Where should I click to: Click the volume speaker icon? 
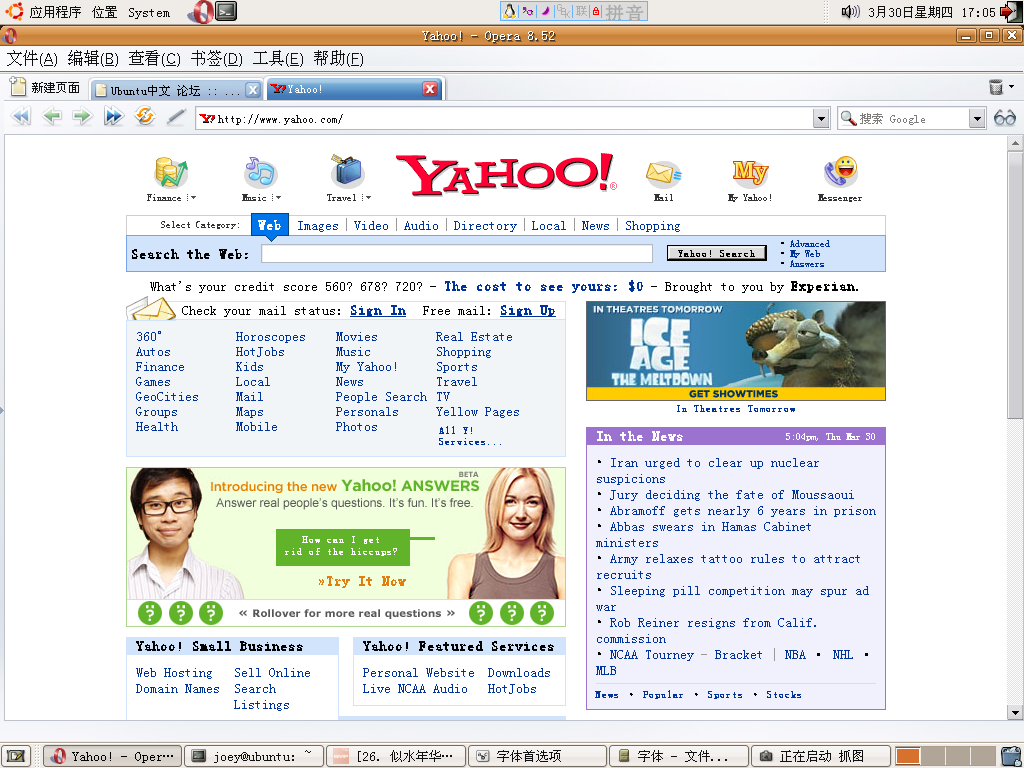coord(850,12)
